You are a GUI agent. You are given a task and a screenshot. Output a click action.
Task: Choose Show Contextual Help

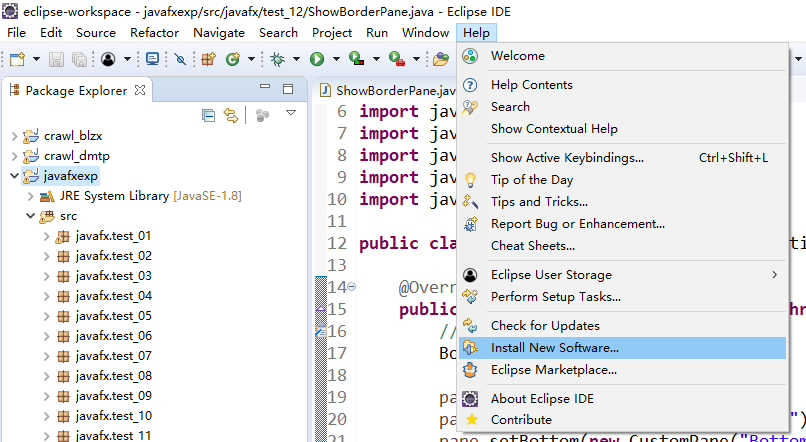point(622,128)
